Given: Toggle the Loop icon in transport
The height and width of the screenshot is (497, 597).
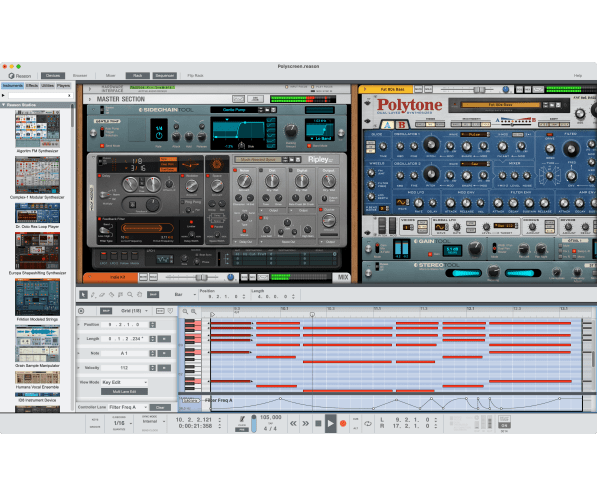Looking at the screenshot, I should click(368, 423).
